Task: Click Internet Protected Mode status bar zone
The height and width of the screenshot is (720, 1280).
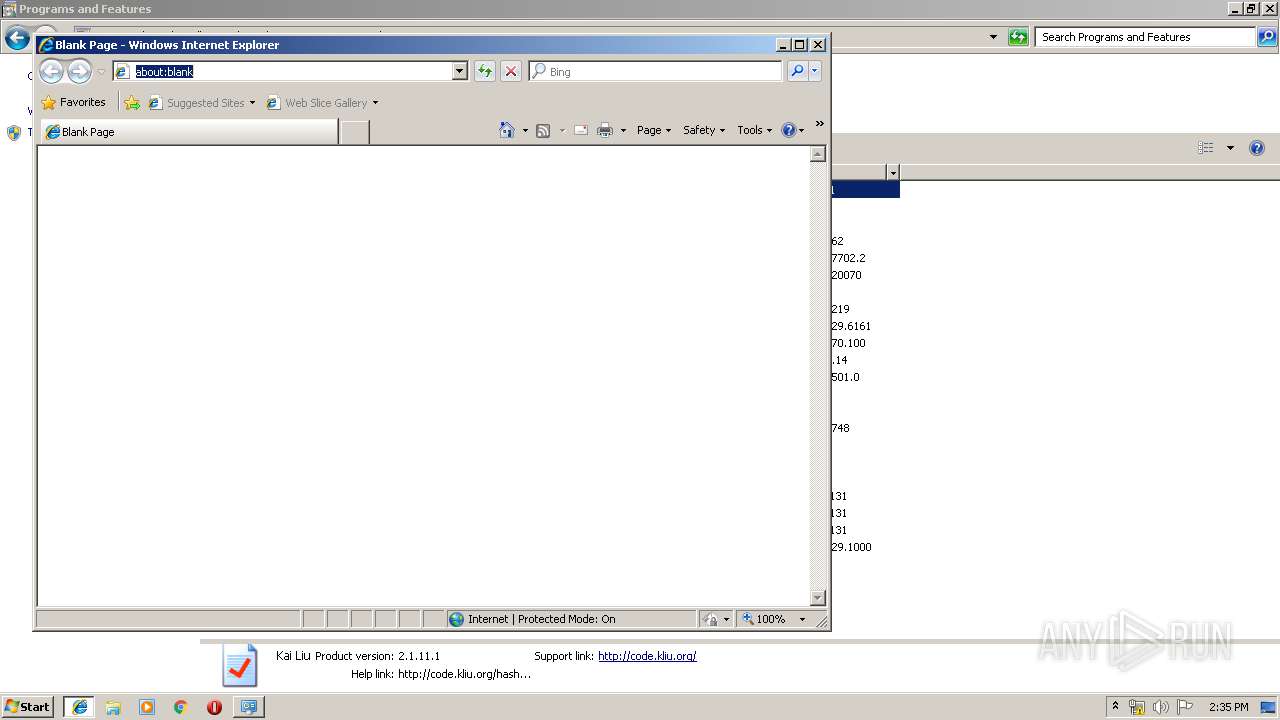Action: [571, 619]
